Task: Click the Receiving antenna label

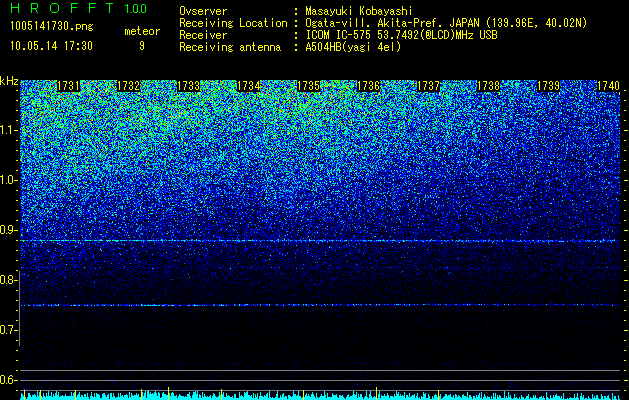Action: click(x=230, y=47)
